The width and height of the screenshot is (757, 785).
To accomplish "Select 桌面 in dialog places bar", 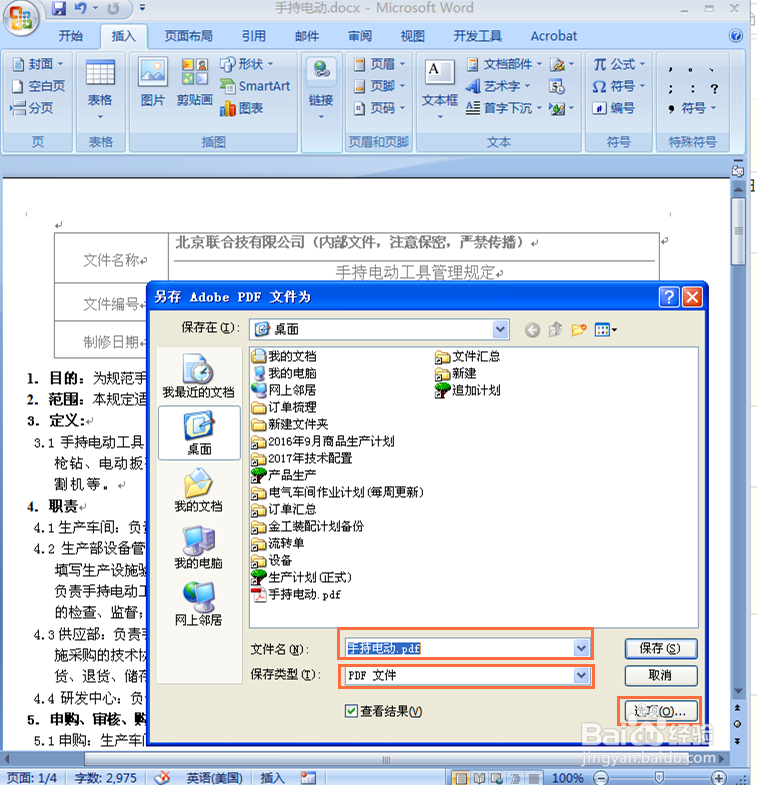I will click(x=199, y=433).
